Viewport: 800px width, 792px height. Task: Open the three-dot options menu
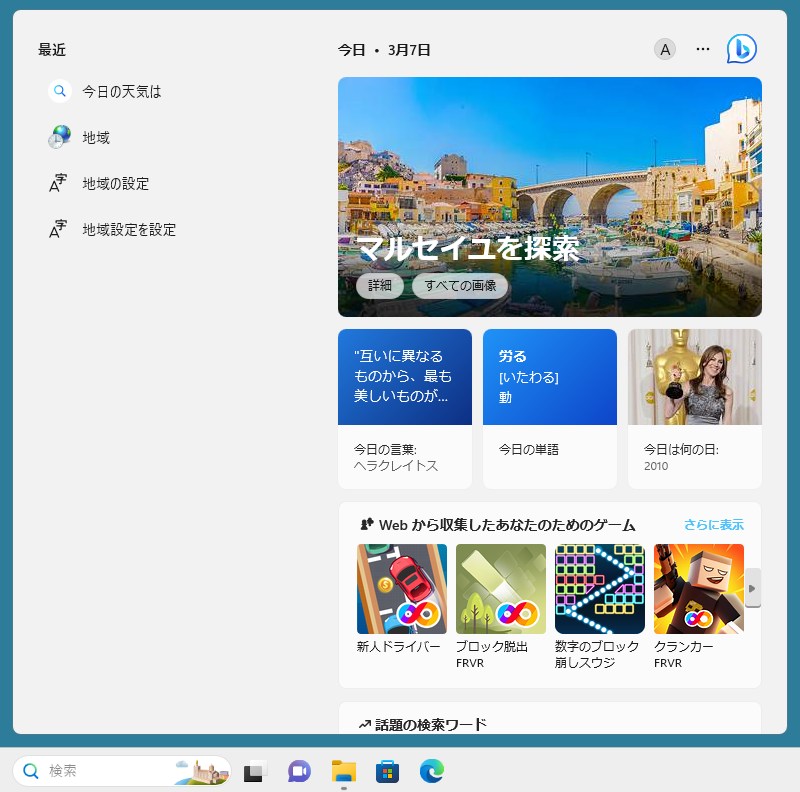point(702,48)
